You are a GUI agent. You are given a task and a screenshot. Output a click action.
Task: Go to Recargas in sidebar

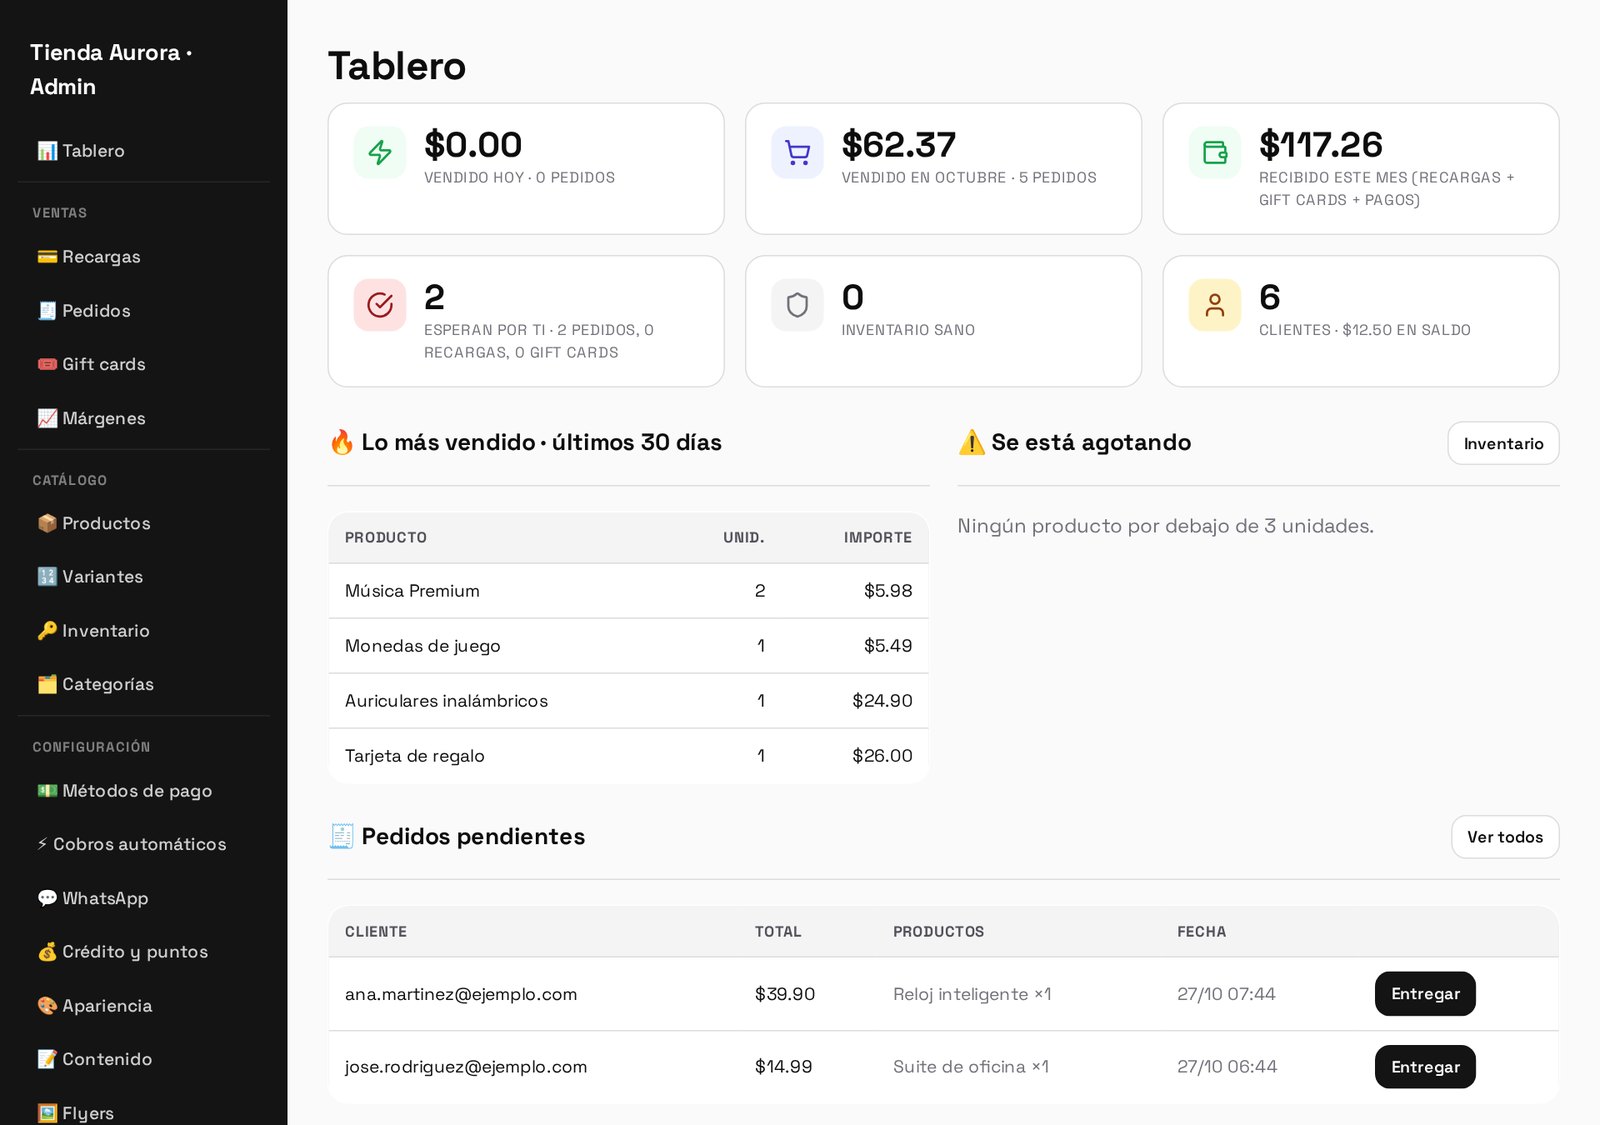click(x=143, y=257)
